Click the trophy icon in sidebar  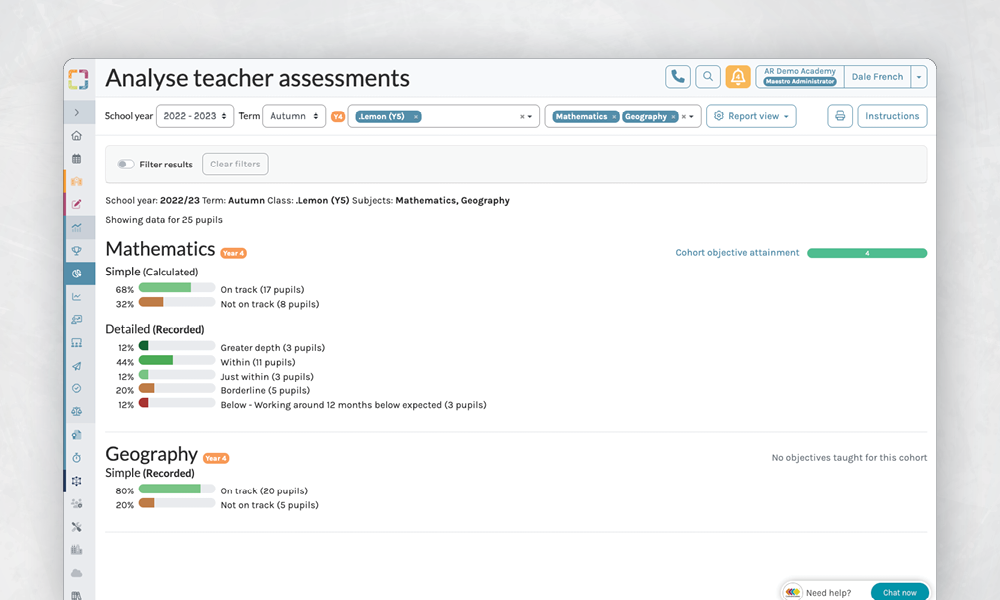(77, 250)
